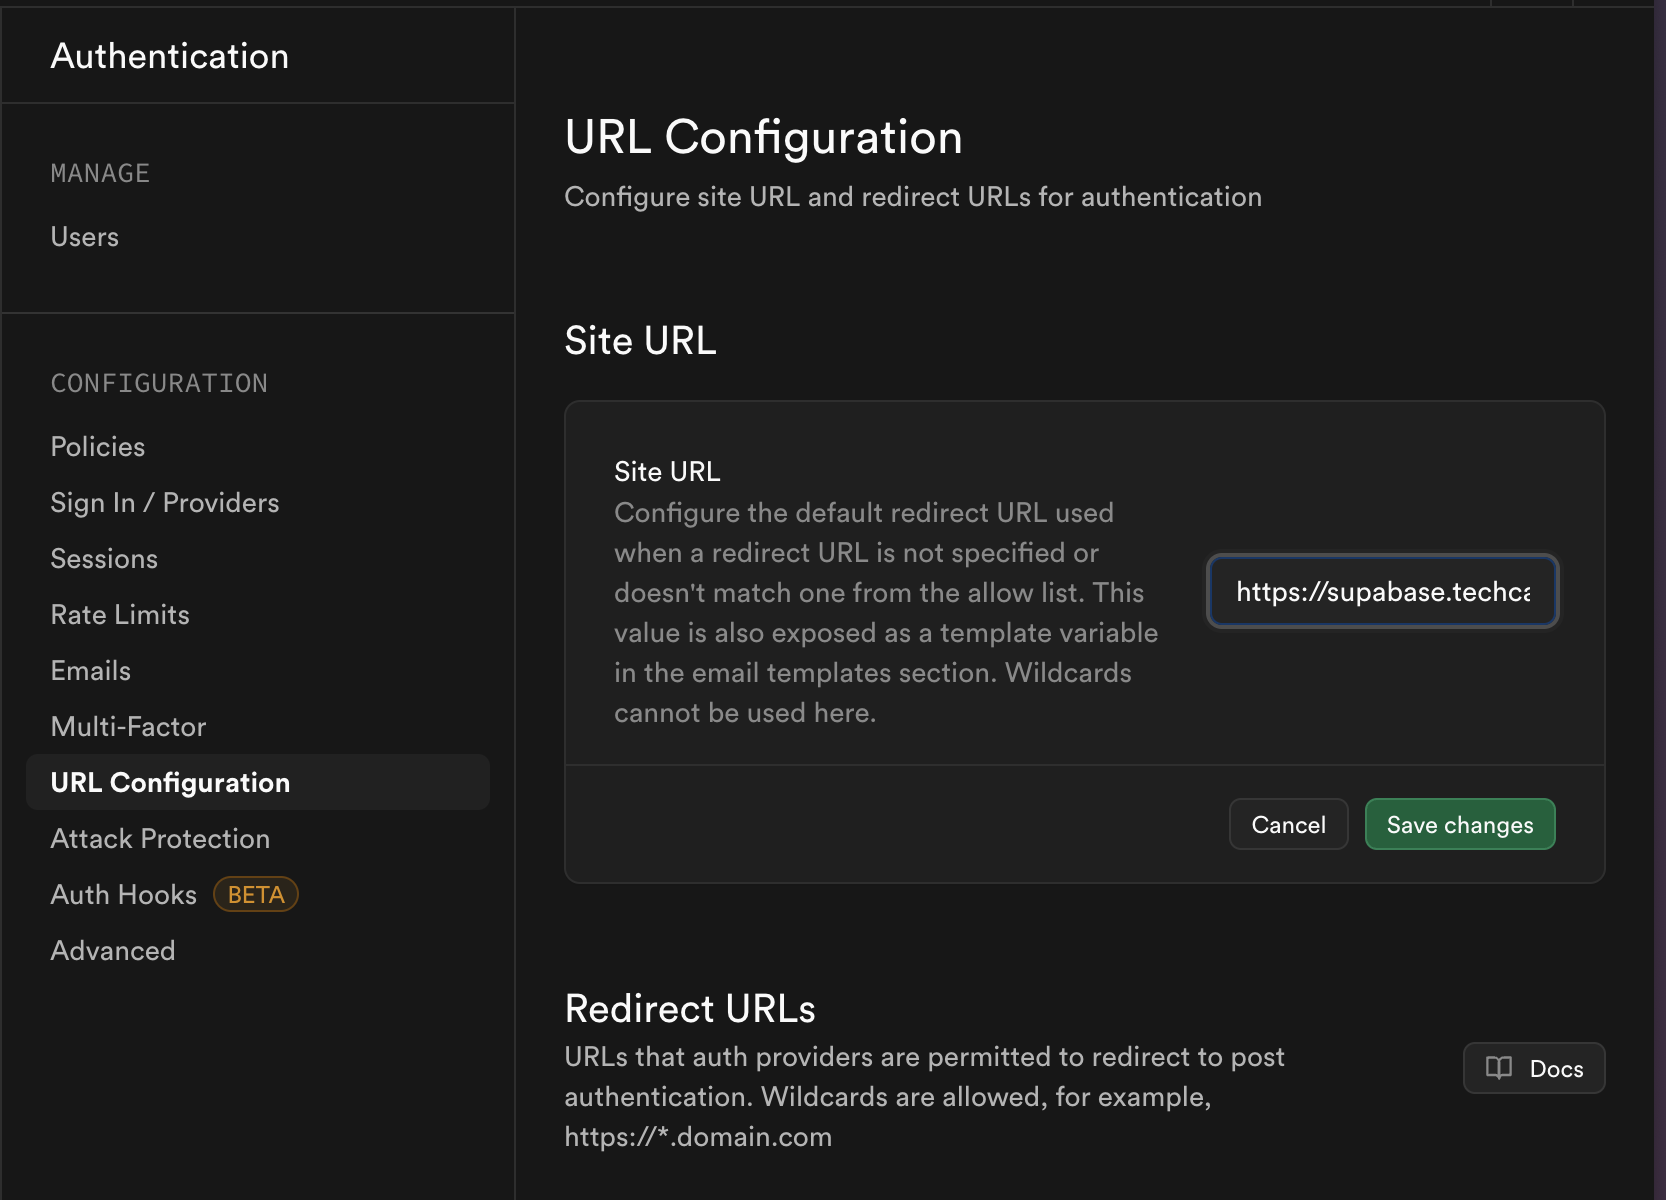1666x1200 pixels.
Task: Open the Rate Limits settings
Action: [119, 614]
